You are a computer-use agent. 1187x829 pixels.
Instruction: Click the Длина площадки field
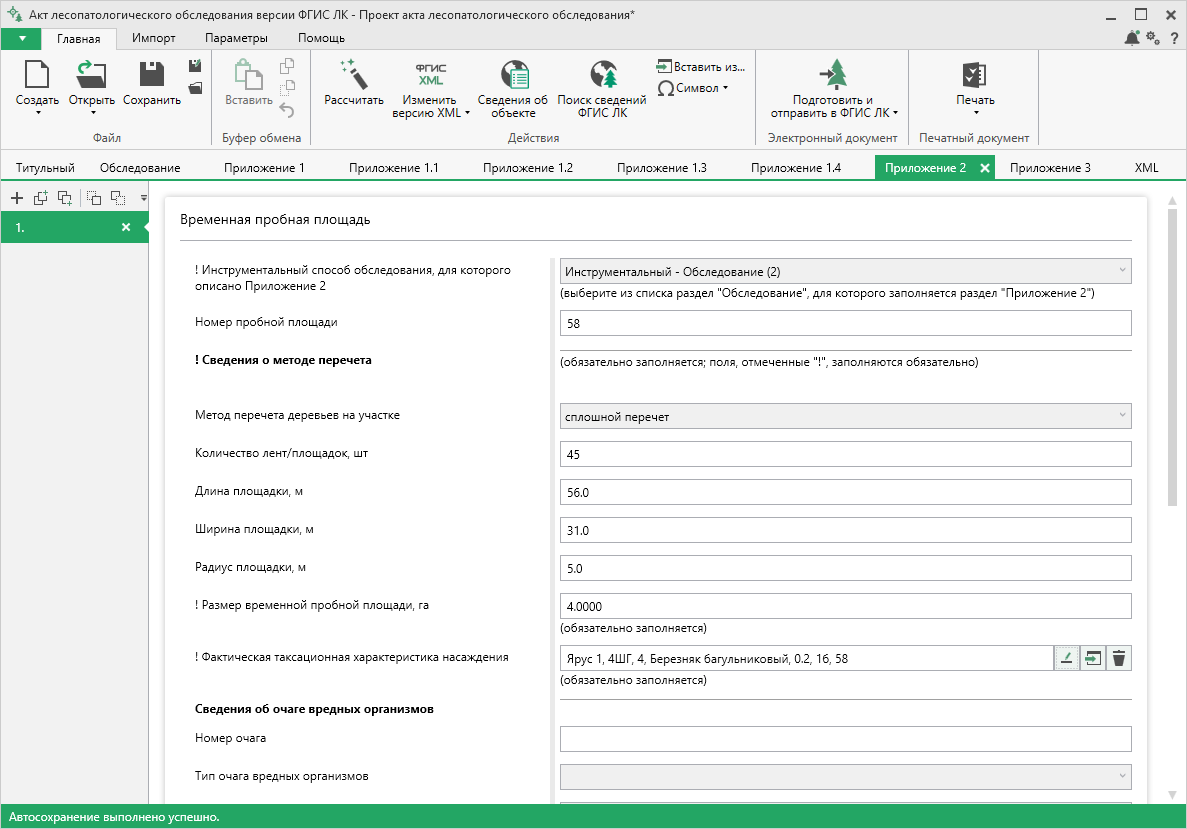(x=846, y=492)
